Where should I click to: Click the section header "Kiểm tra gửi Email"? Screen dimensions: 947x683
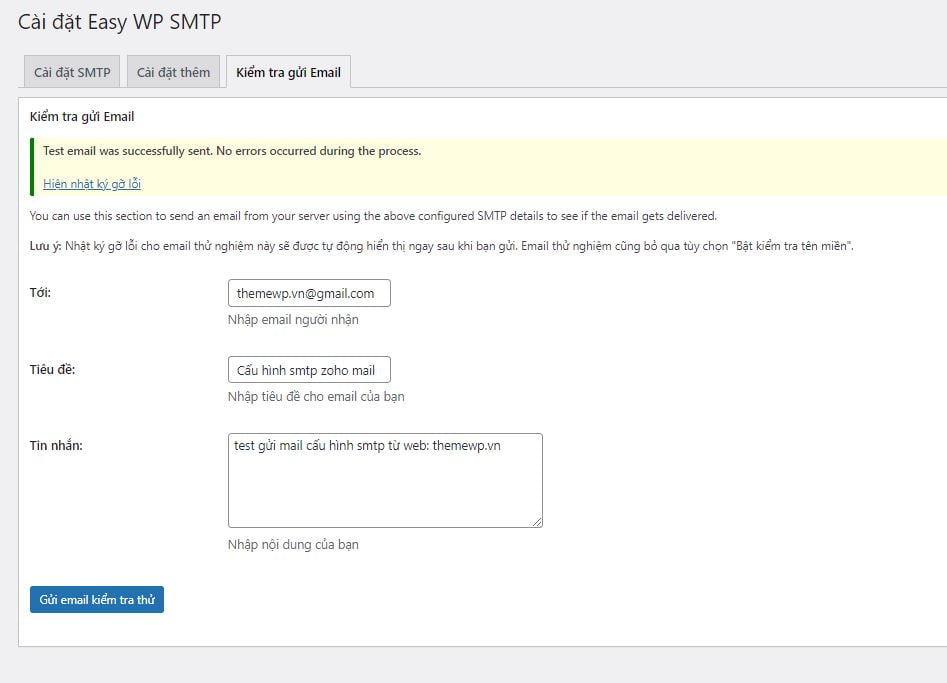coord(80,116)
